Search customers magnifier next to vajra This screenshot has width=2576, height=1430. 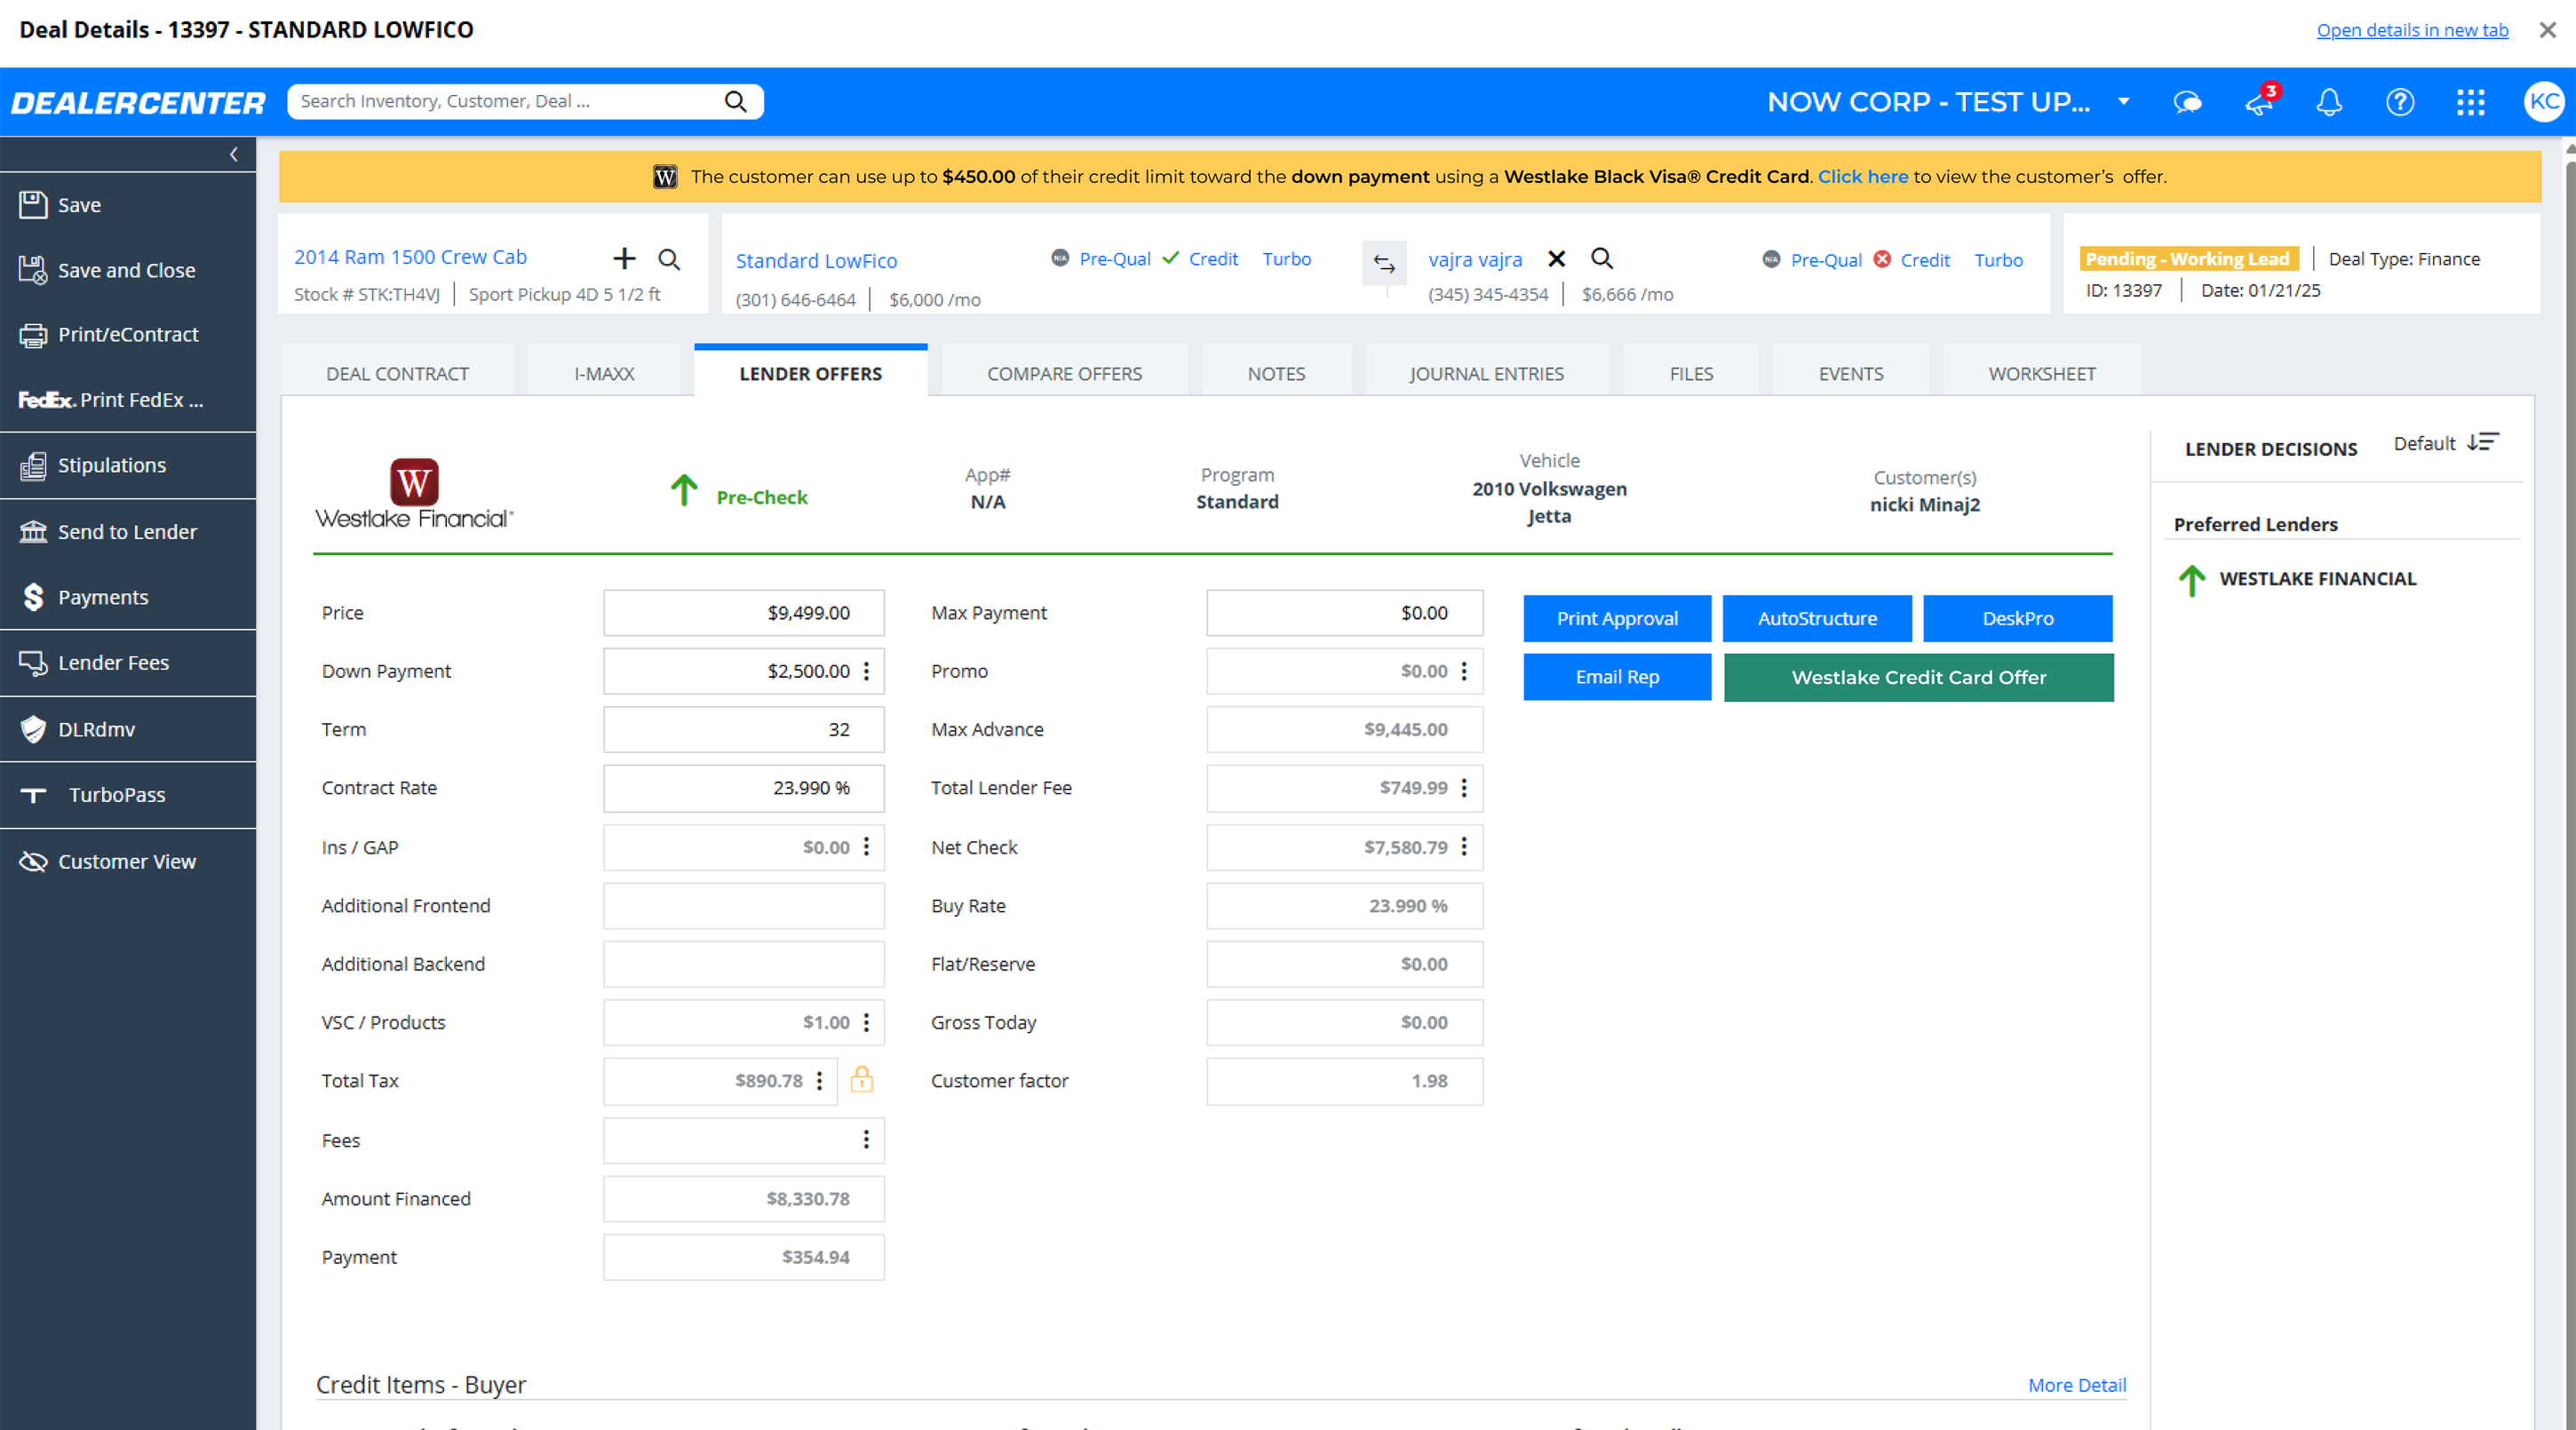click(x=1602, y=259)
